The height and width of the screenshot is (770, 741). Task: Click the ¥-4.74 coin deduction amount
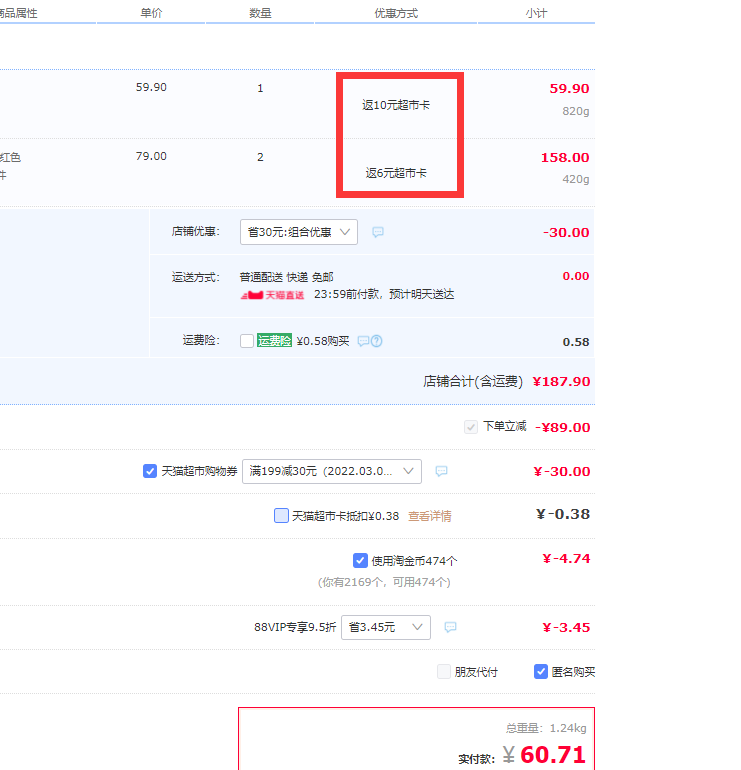point(566,559)
